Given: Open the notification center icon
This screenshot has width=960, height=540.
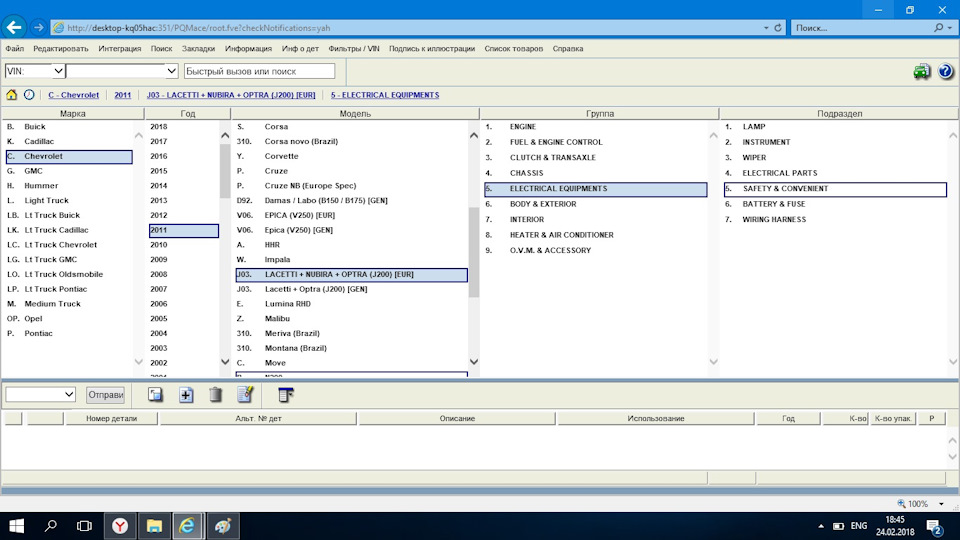Looking at the screenshot, I should [935, 527].
